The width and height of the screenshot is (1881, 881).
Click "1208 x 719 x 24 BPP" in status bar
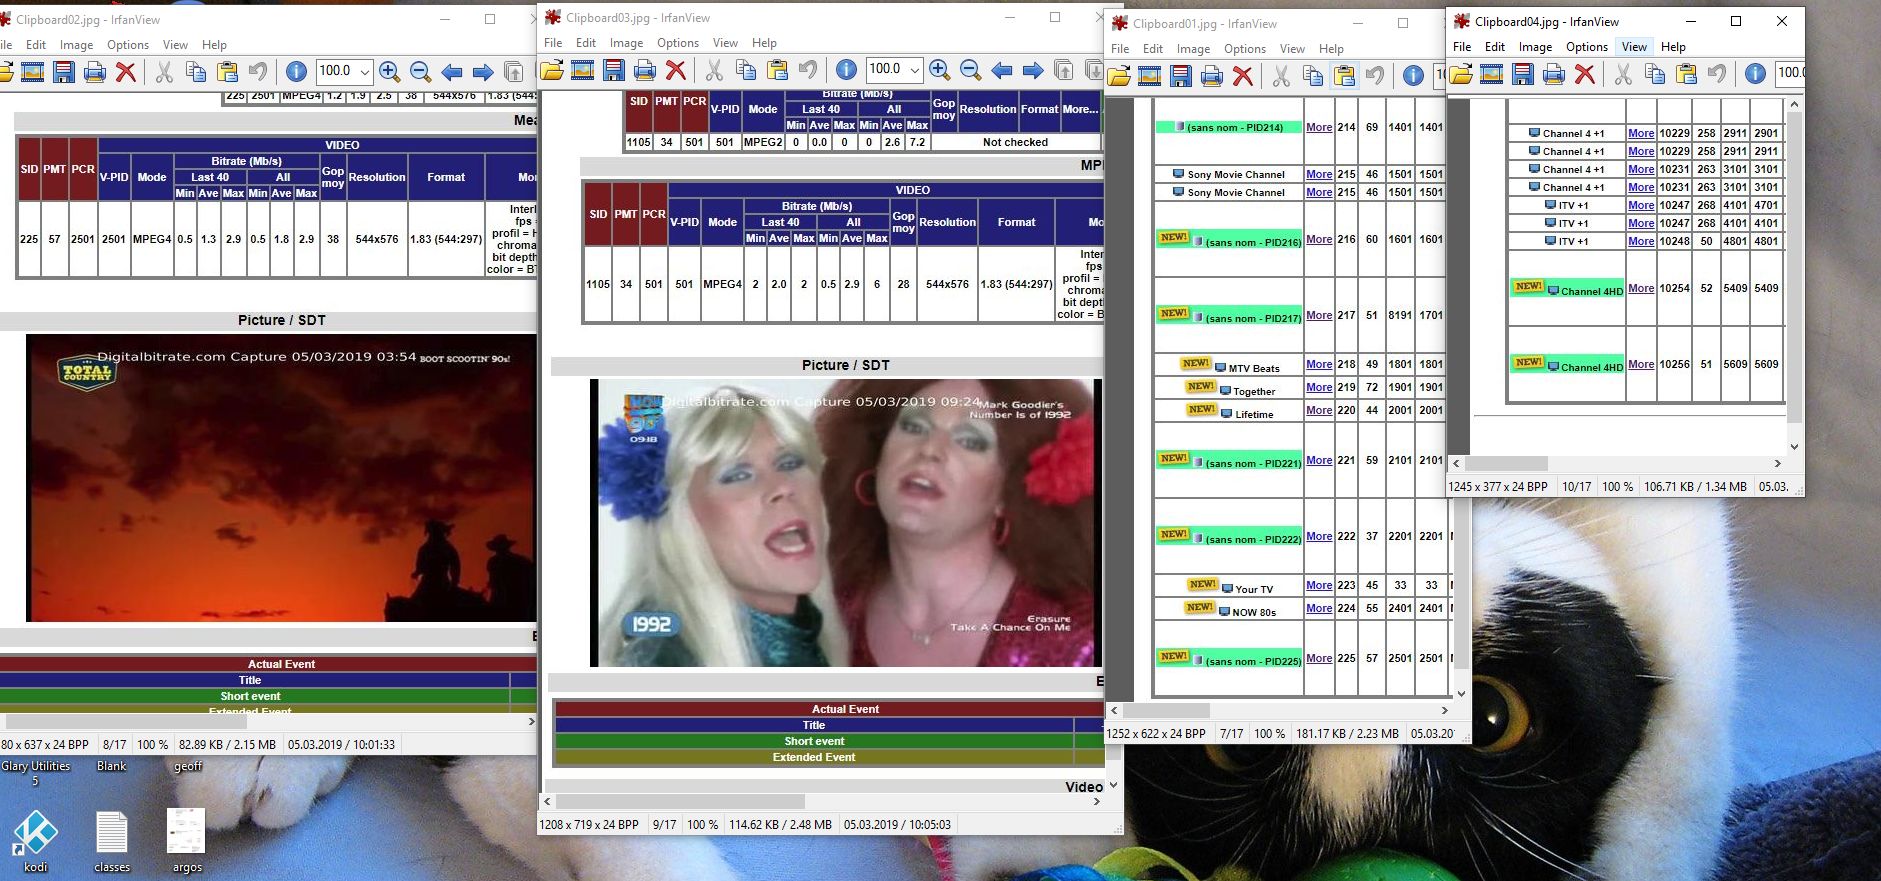pos(589,825)
